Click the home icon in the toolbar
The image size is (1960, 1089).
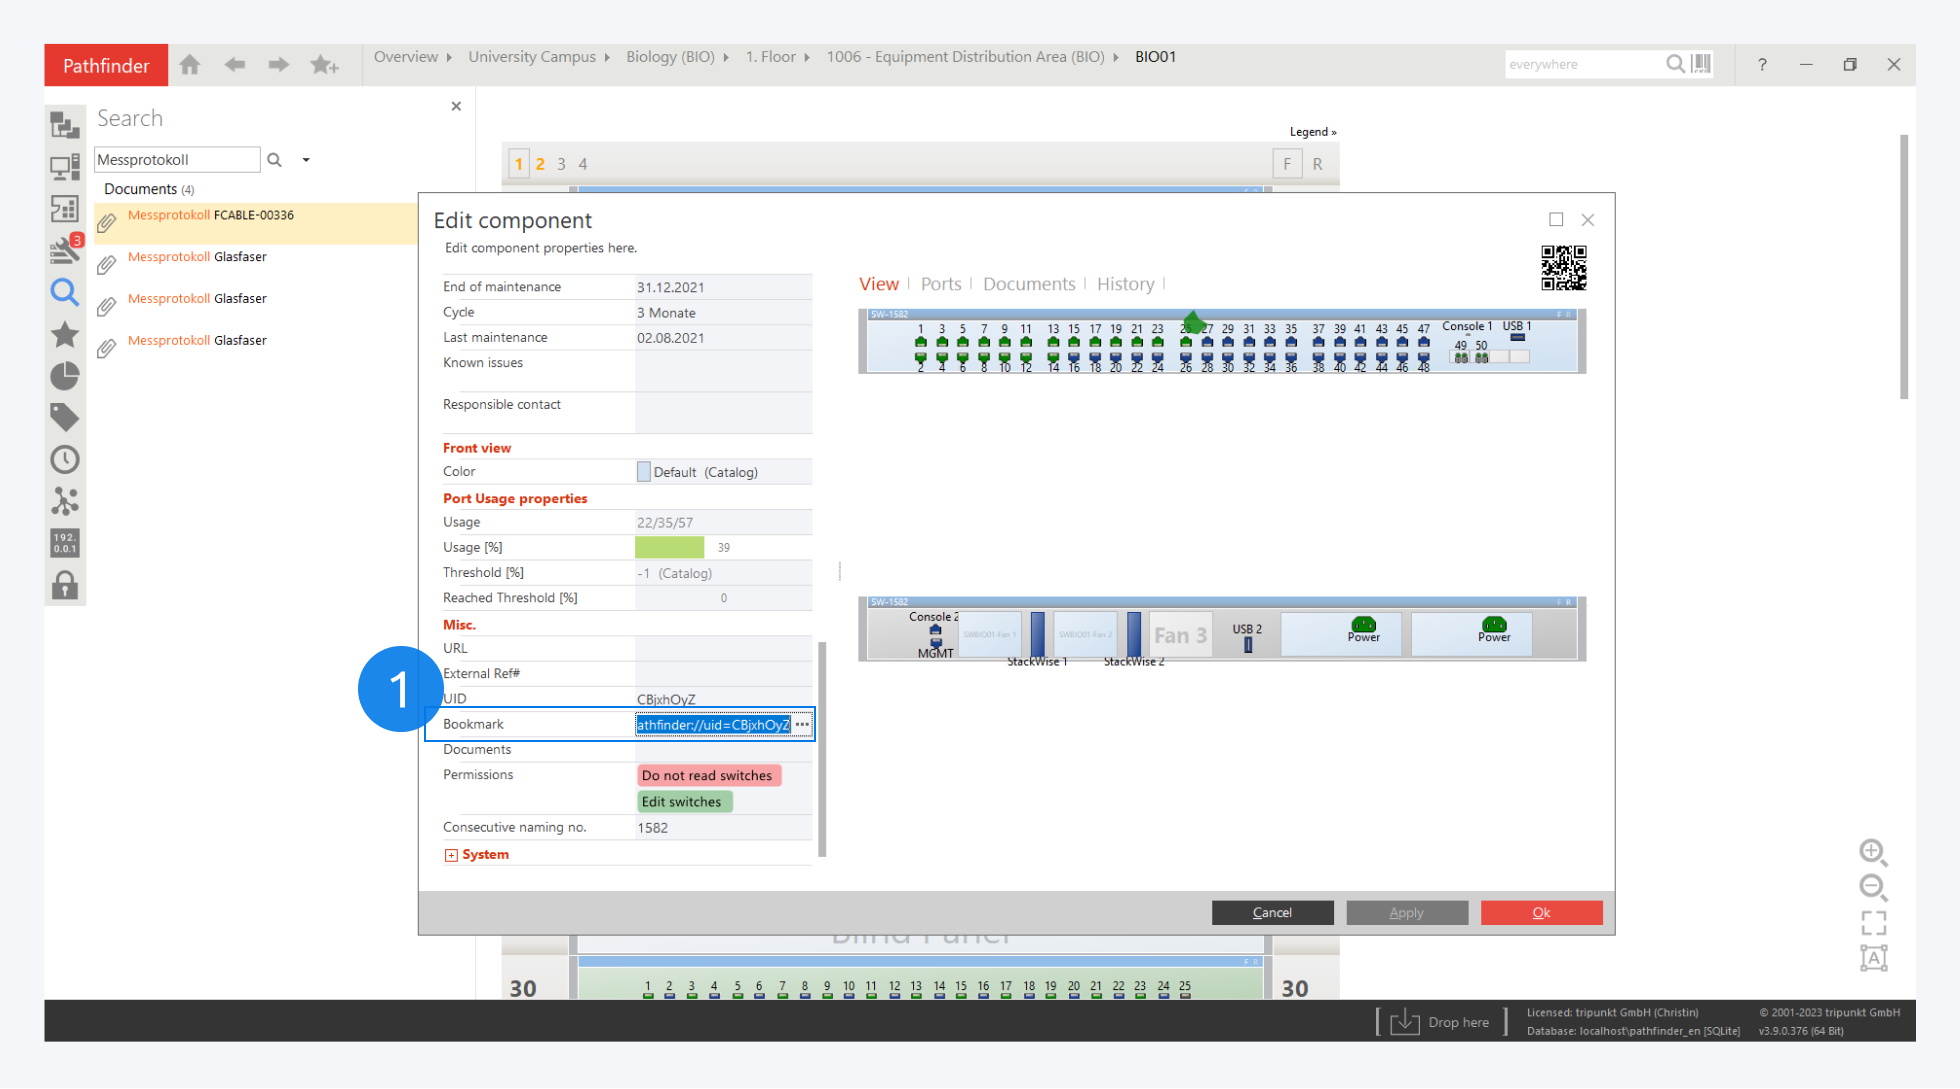click(190, 65)
